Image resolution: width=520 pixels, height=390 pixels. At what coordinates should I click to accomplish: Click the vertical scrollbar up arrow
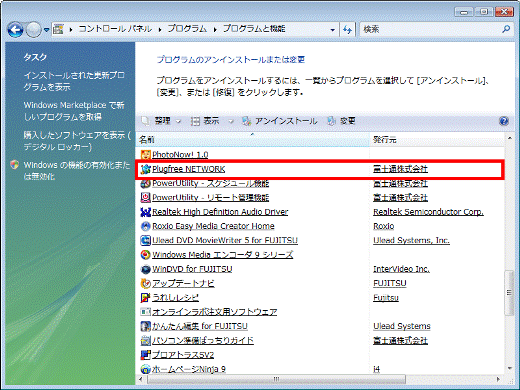509,138
